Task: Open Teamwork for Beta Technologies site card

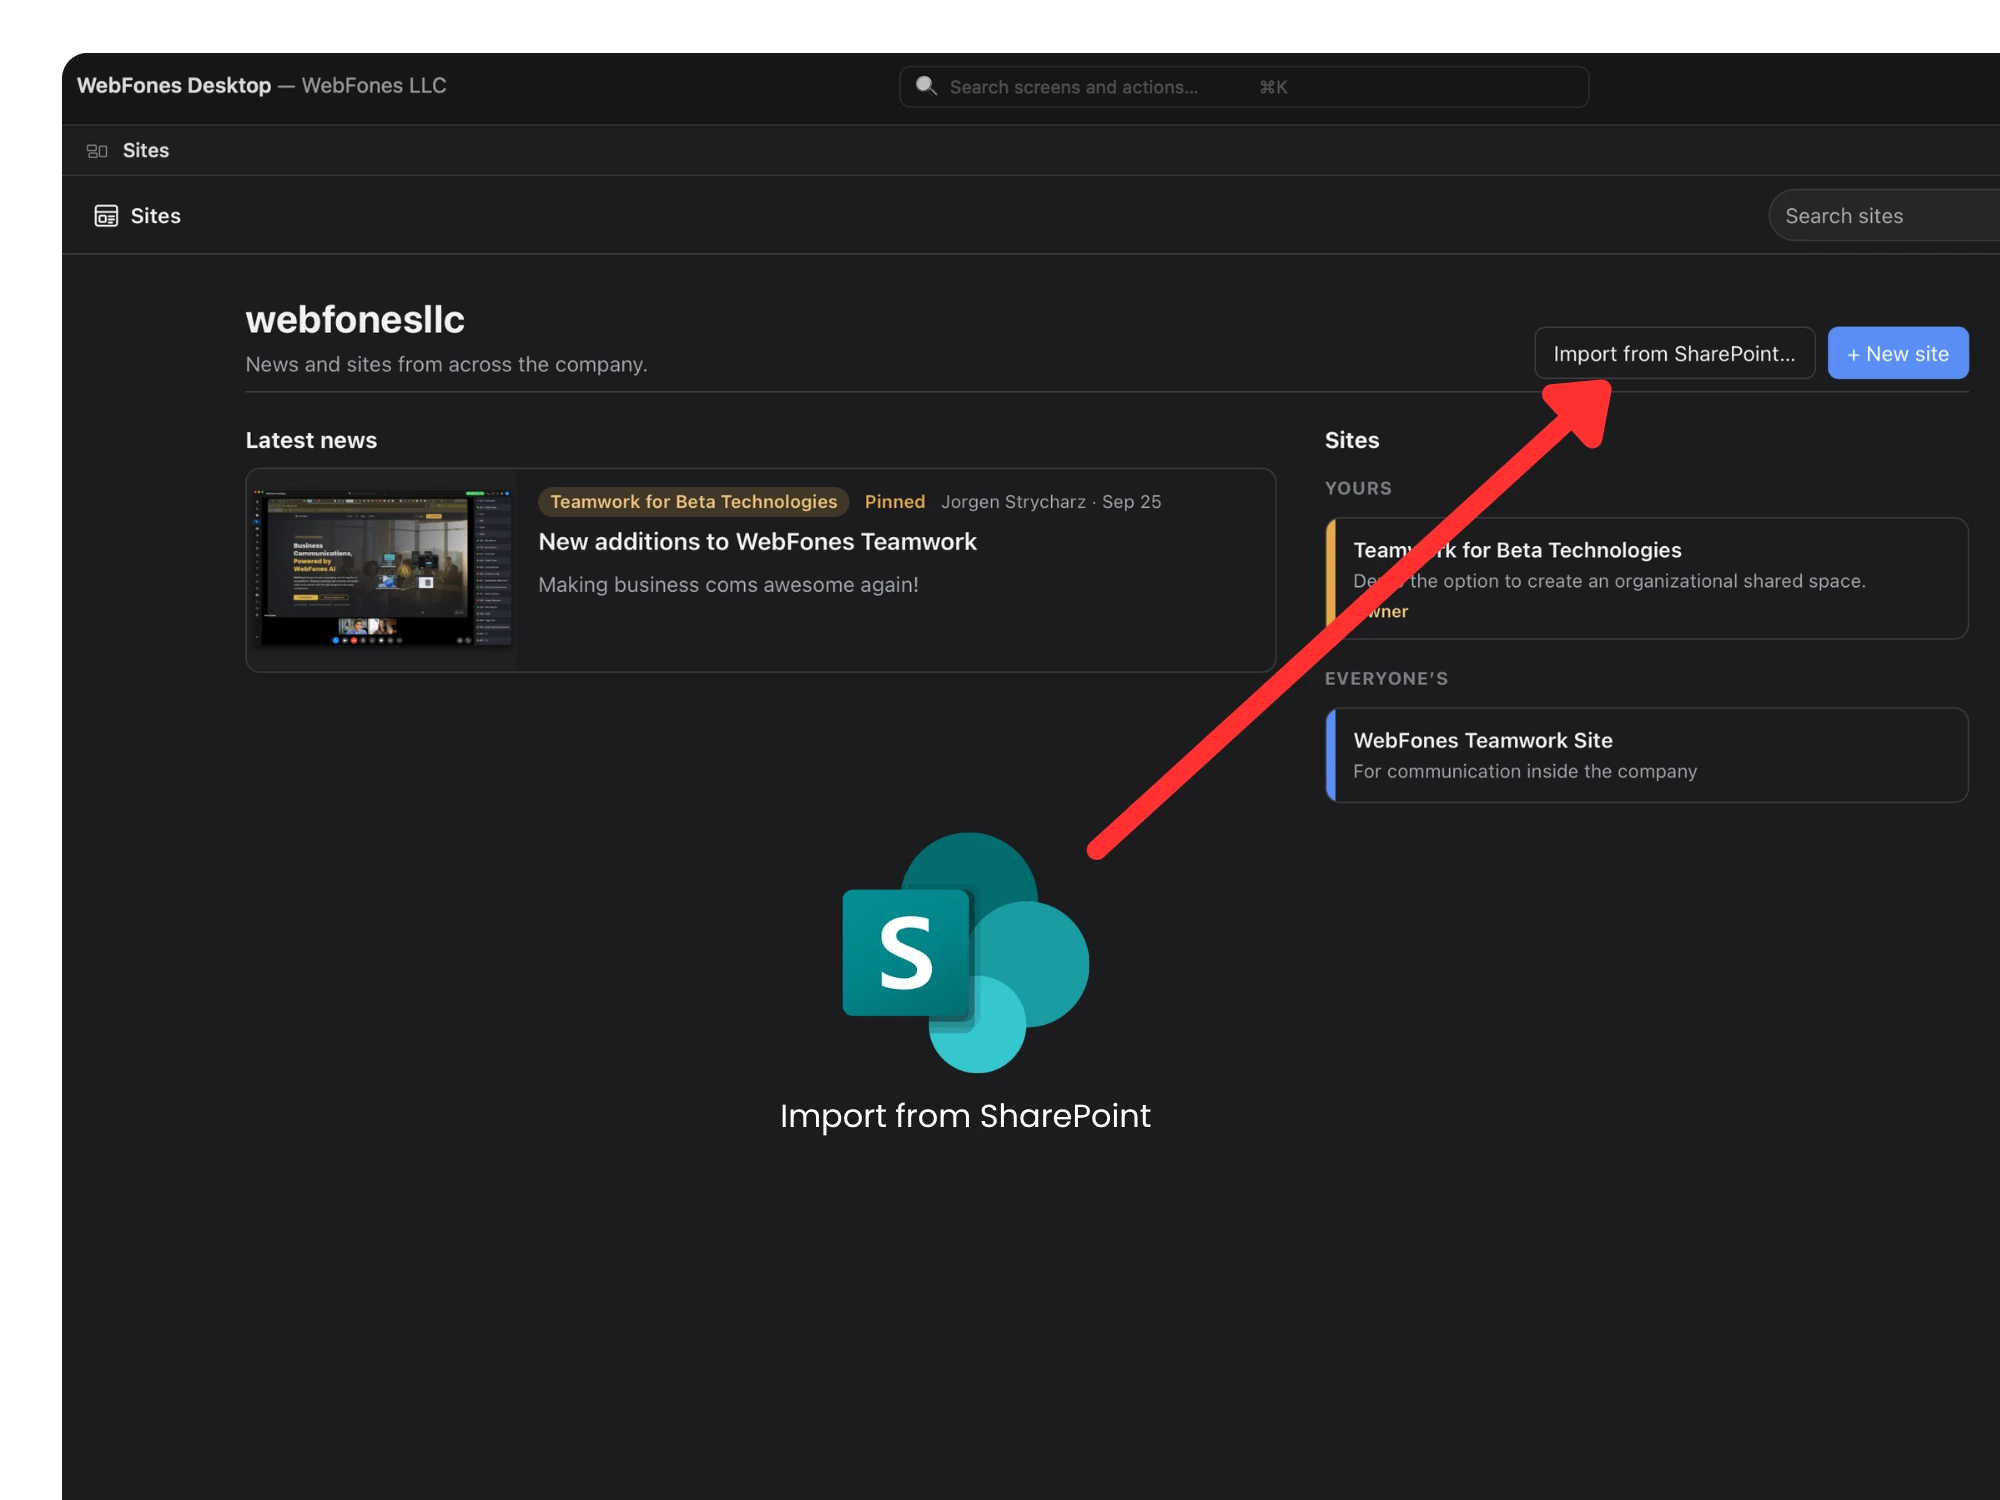Action: coord(1647,578)
